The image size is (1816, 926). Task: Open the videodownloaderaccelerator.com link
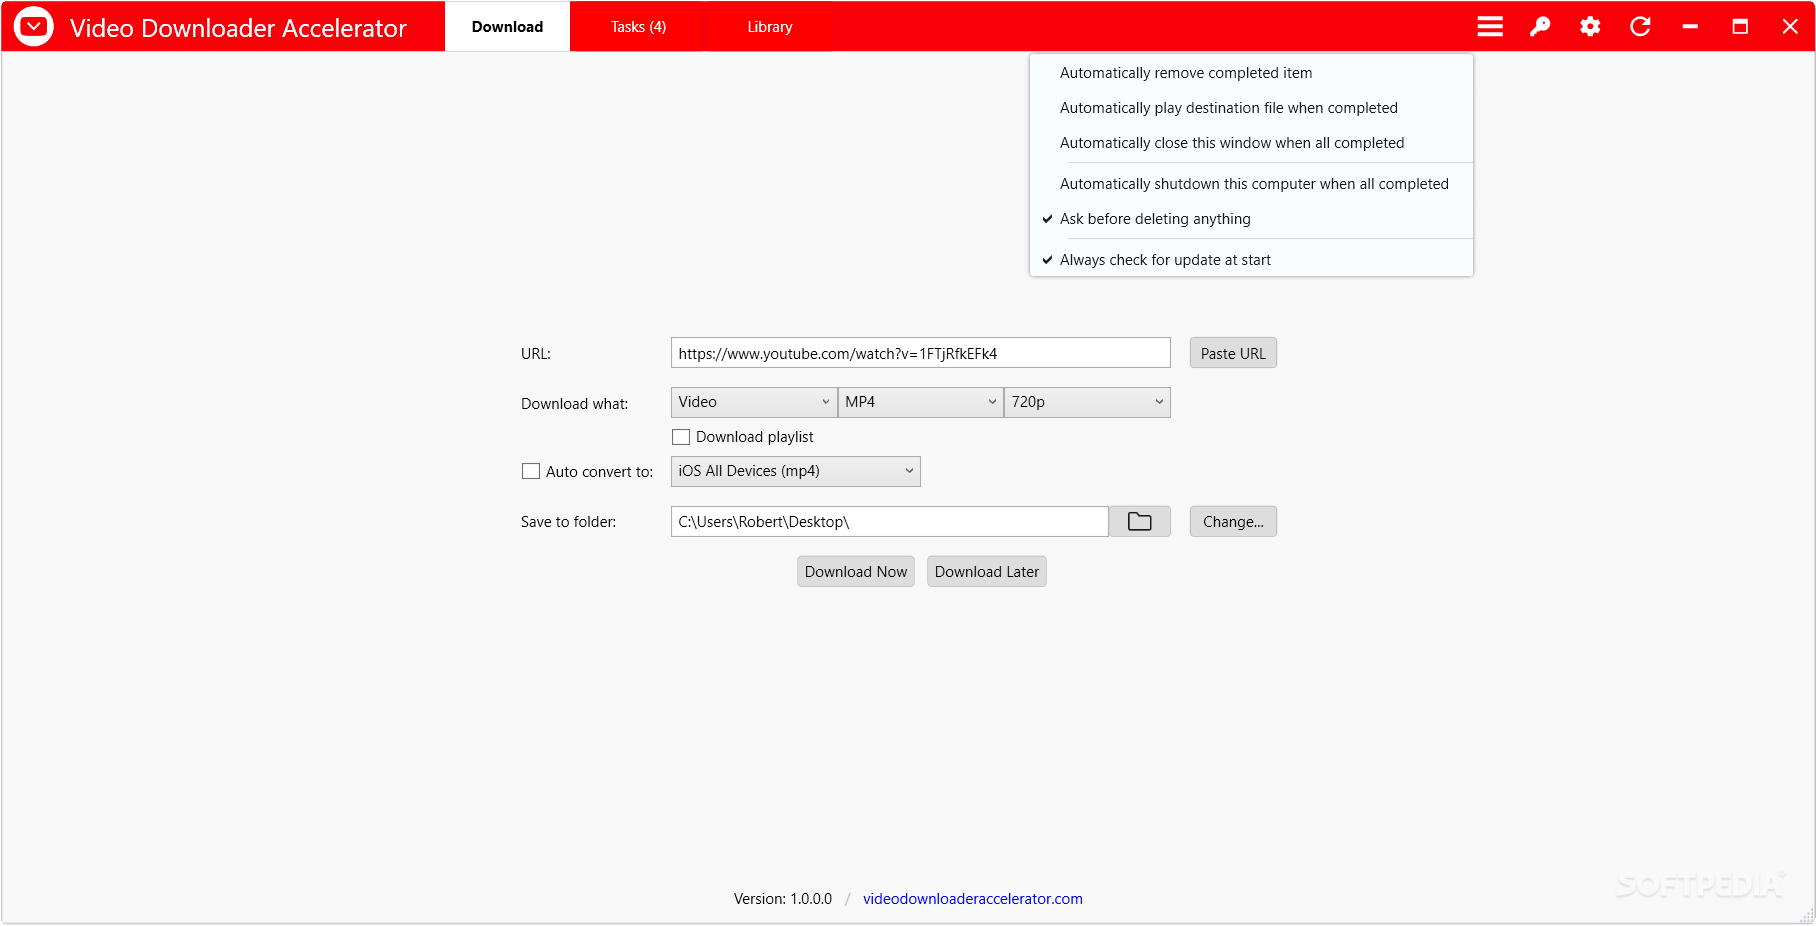point(973,899)
